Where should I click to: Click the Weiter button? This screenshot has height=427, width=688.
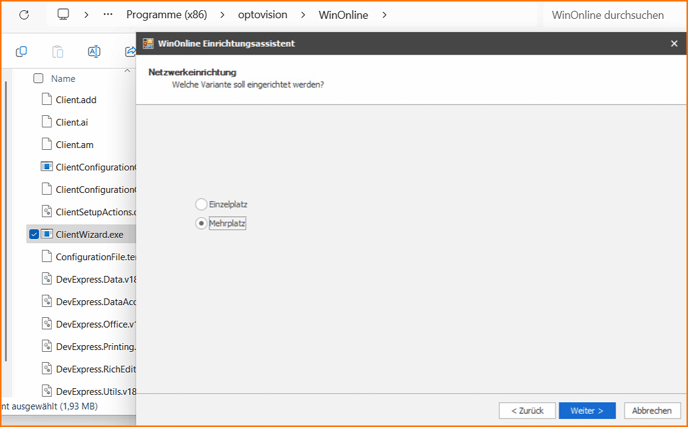pyautogui.click(x=587, y=411)
